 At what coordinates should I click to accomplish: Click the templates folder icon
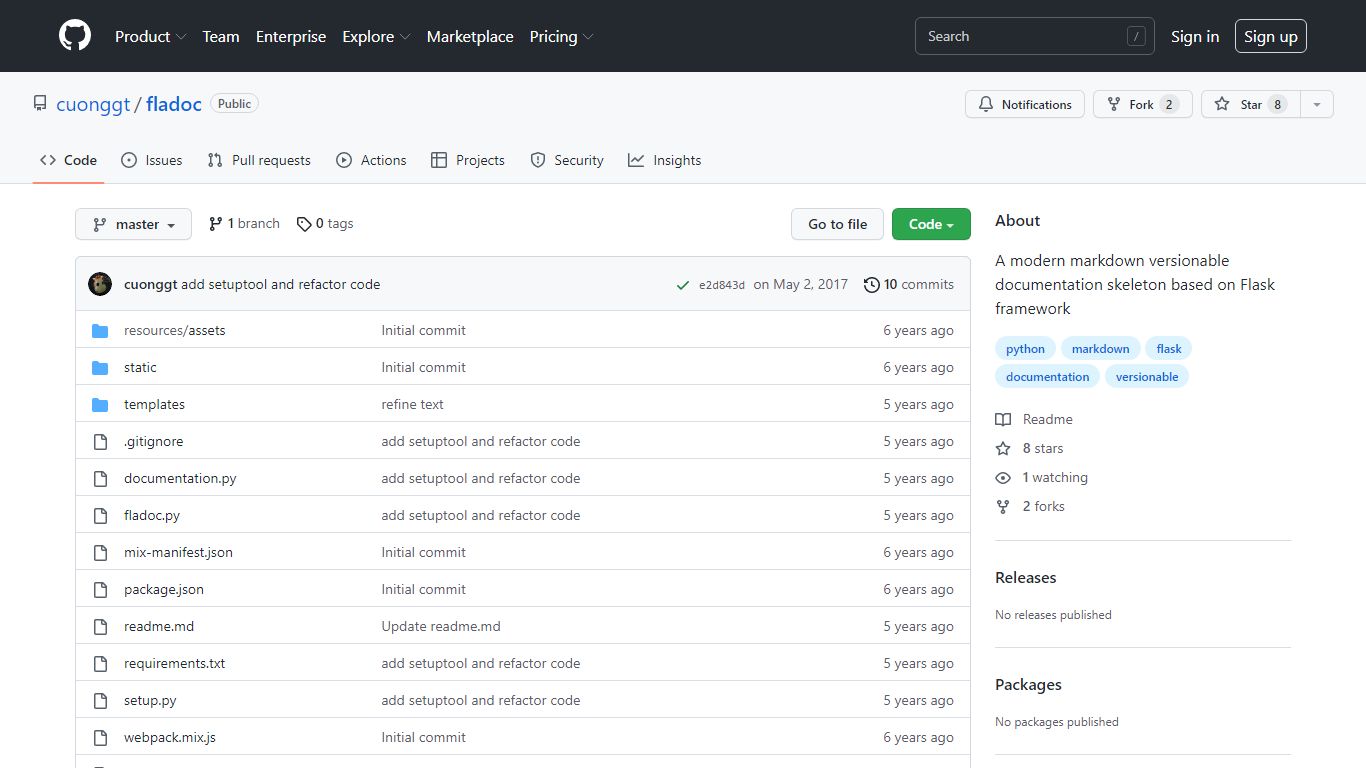coord(100,404)
